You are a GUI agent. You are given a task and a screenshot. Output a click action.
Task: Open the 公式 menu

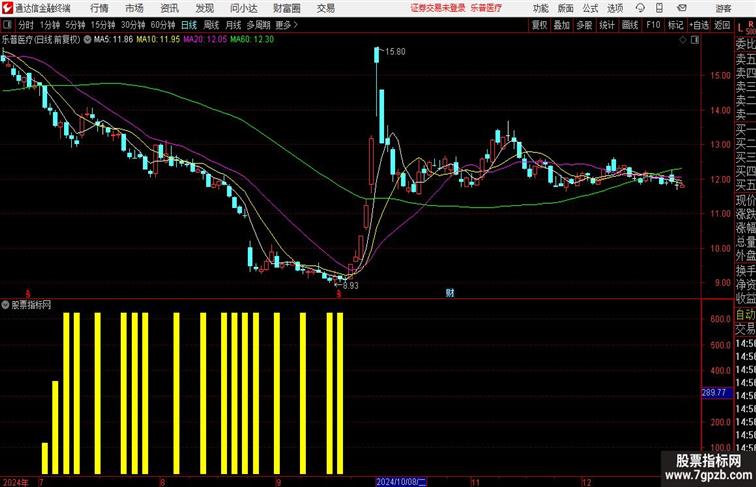[x=590, y=8]
